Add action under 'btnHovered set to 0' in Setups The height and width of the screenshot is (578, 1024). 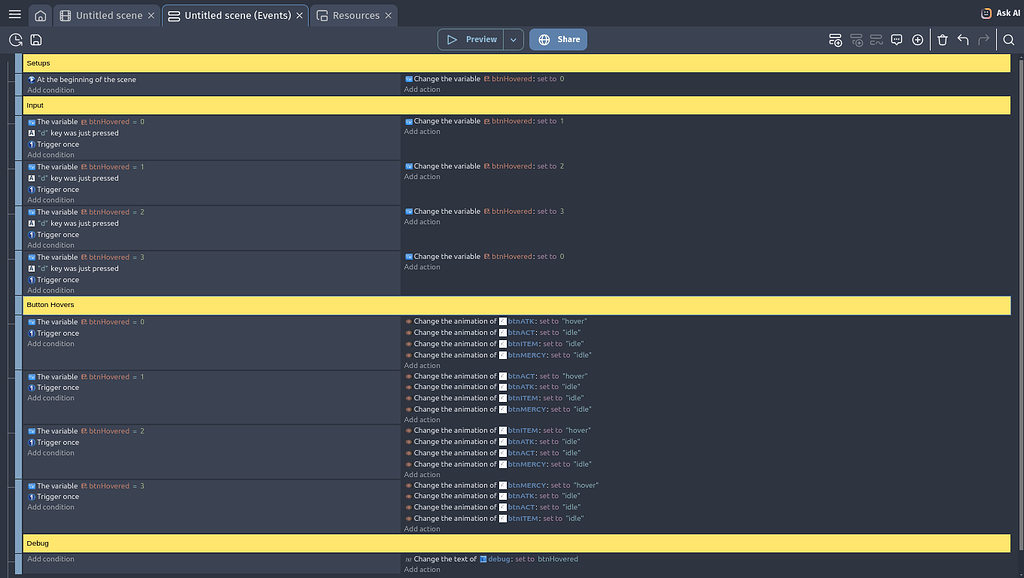pos(422,89)
